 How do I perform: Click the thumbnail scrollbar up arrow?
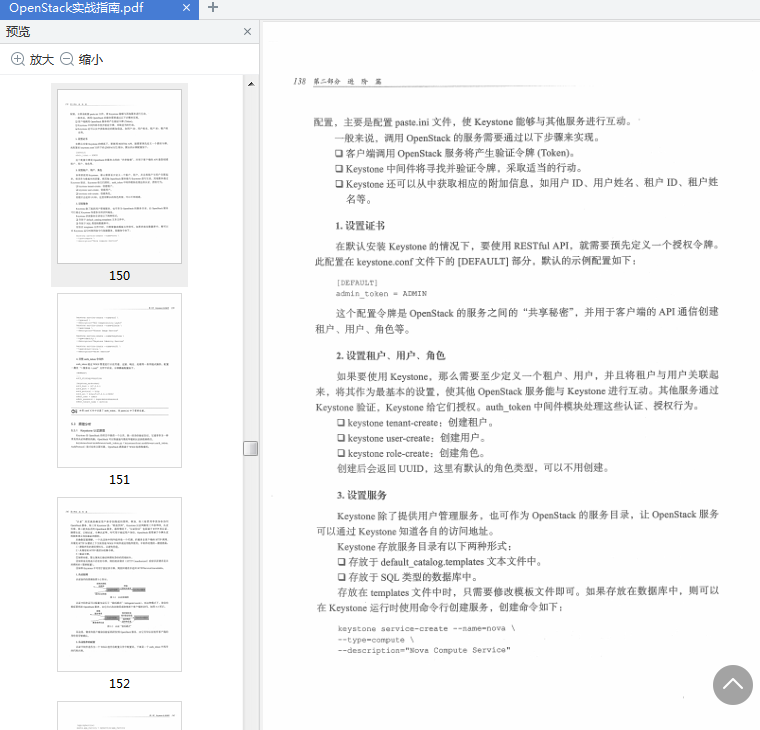251,84
